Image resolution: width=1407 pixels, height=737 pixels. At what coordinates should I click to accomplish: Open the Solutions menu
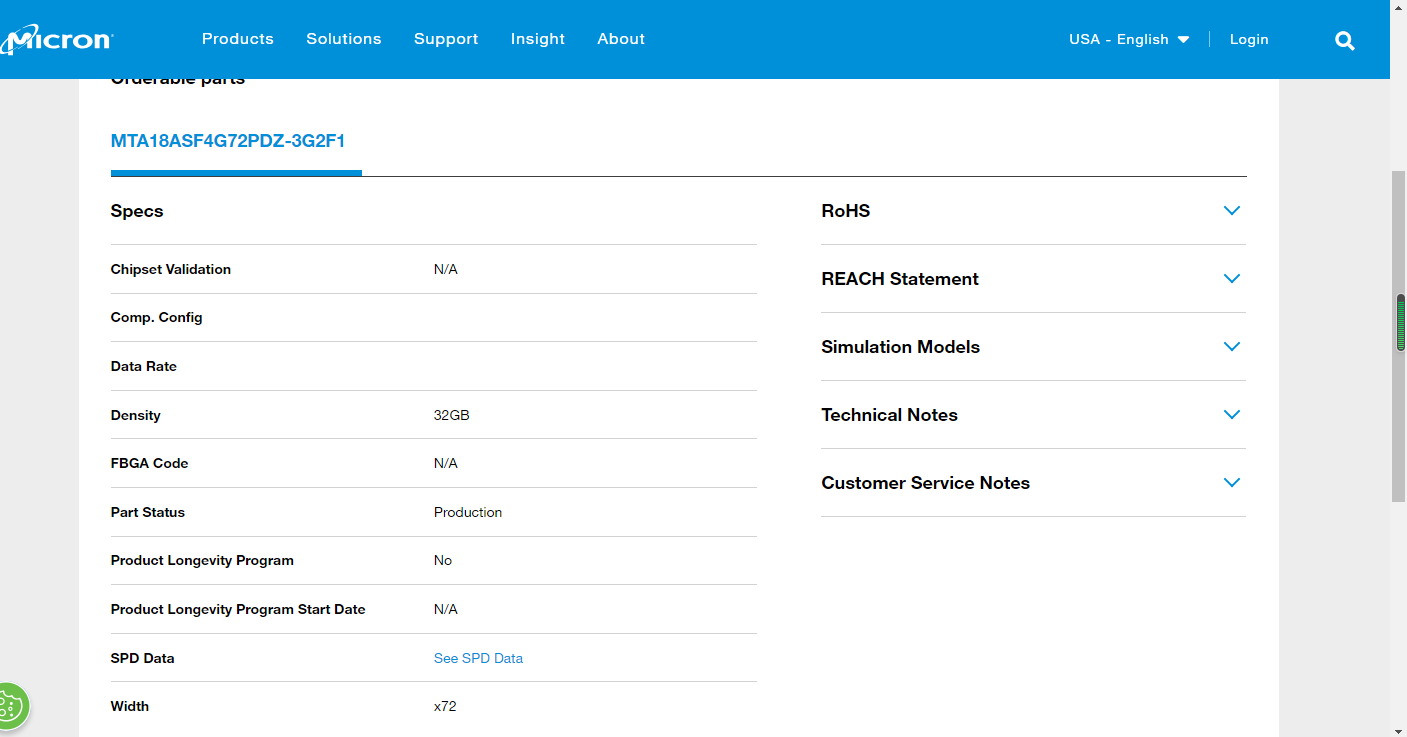coord(344,39)
